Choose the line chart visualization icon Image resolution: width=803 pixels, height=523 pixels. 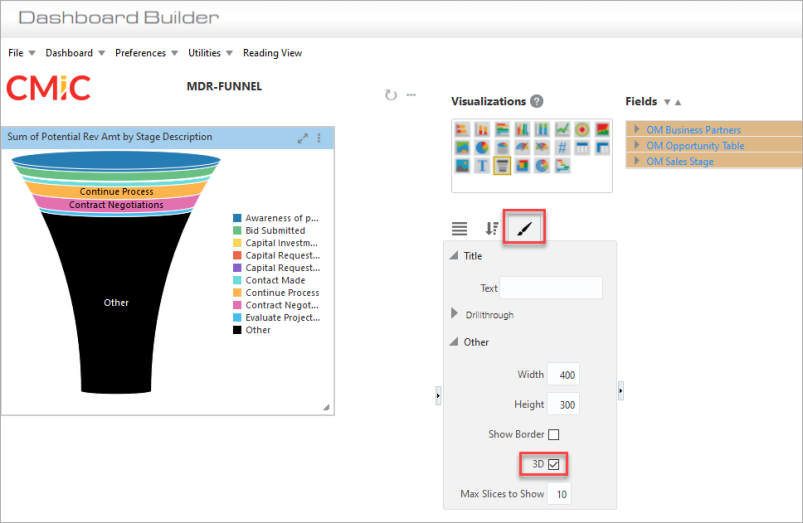click(x=563, y=130)
